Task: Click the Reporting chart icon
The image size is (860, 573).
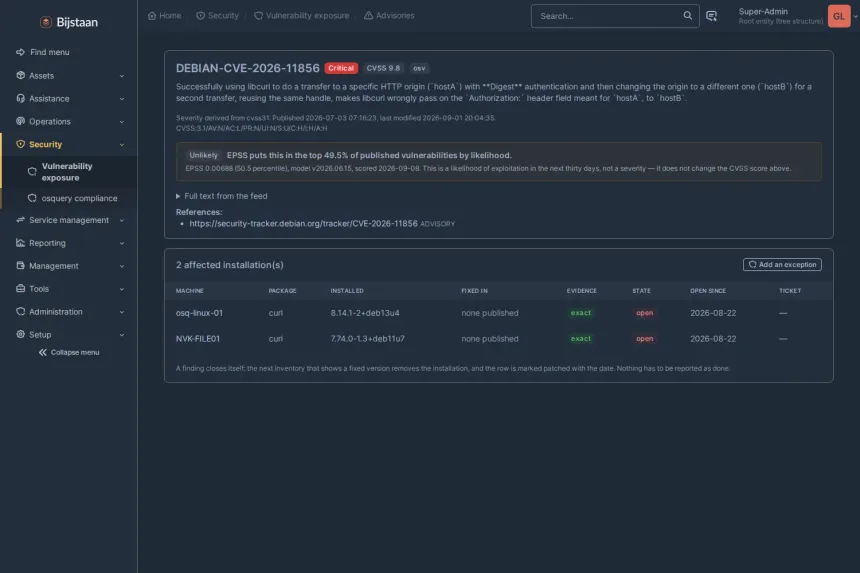Action: (21, 243)
